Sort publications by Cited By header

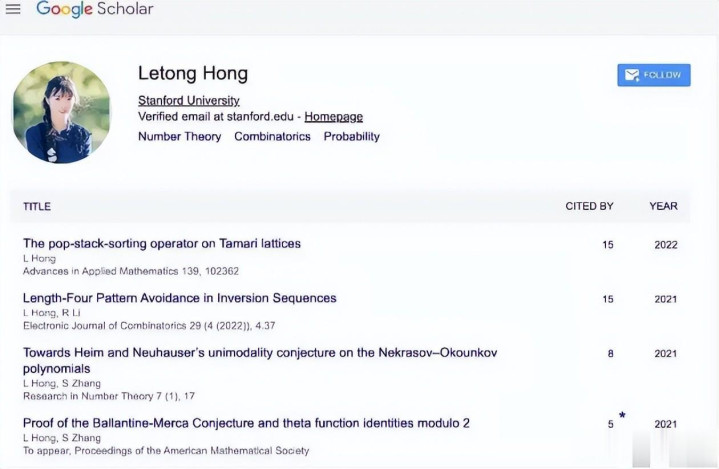pos(589,206)
